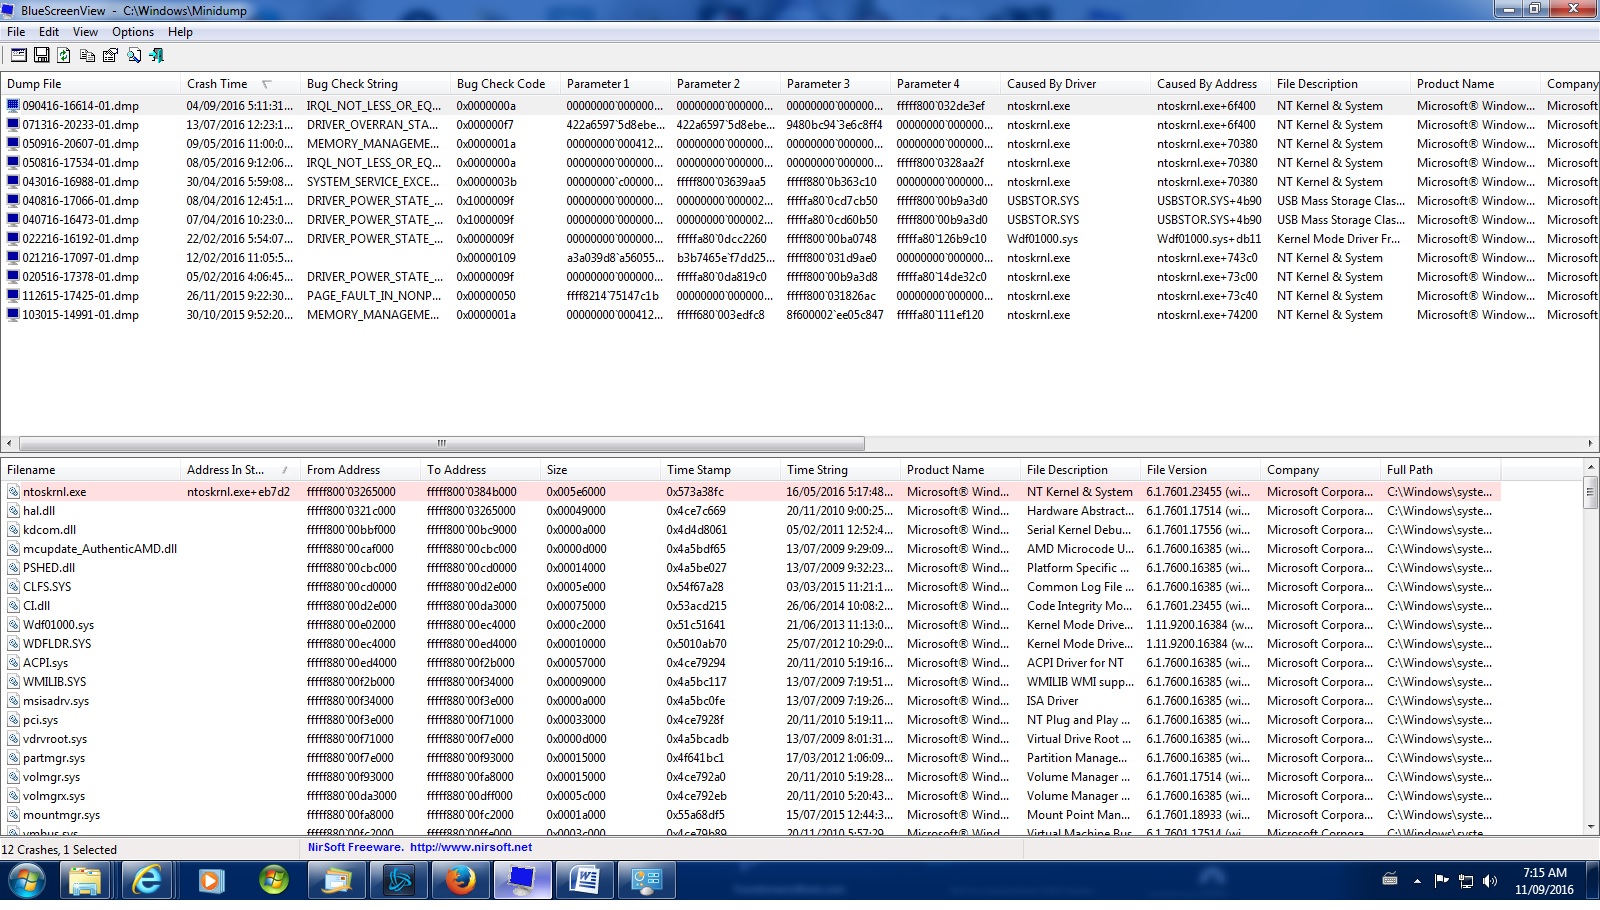Click the BlueScreenView taskbar icon
Viewport: 1600px width, 910px height.
click(x=522, y=881)
